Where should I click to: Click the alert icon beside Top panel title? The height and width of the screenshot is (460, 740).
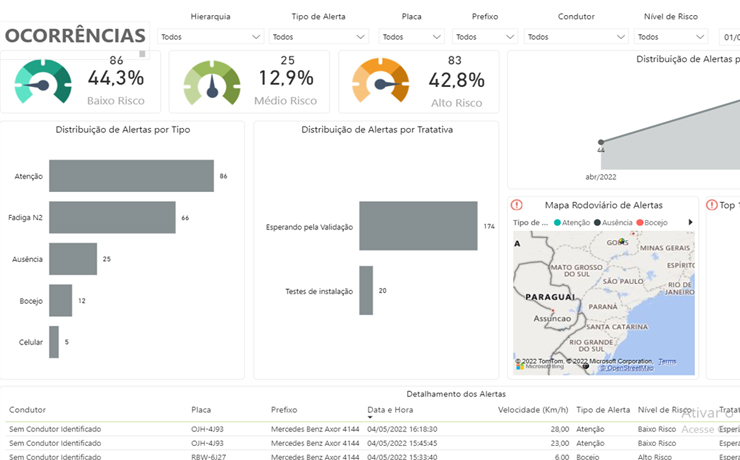(712, 204)
